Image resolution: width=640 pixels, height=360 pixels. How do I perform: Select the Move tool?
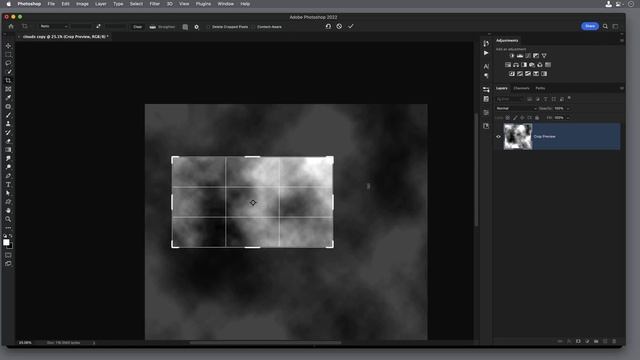(8, 46)
